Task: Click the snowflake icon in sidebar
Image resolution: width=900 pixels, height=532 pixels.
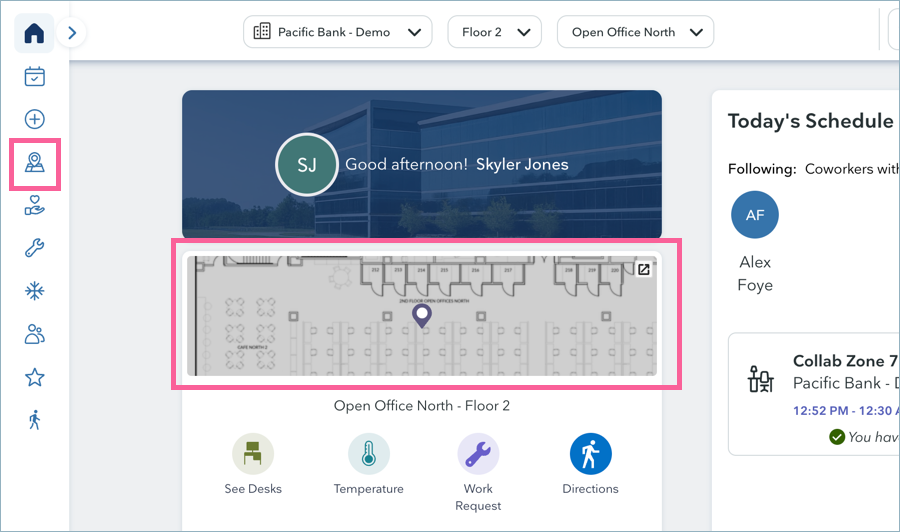Action: [34, 291]
